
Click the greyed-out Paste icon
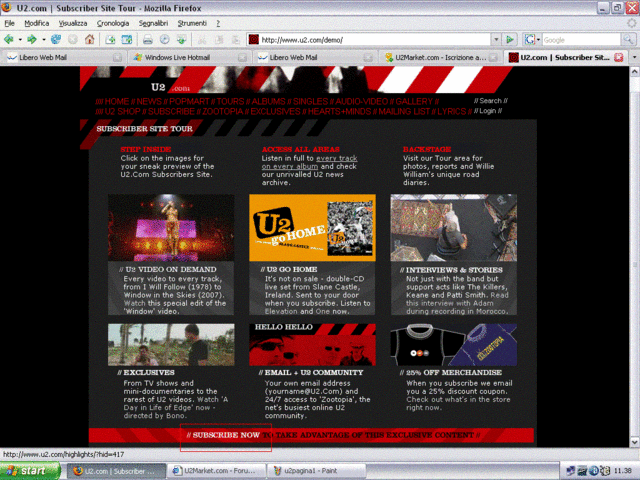(x=236, y=40)
